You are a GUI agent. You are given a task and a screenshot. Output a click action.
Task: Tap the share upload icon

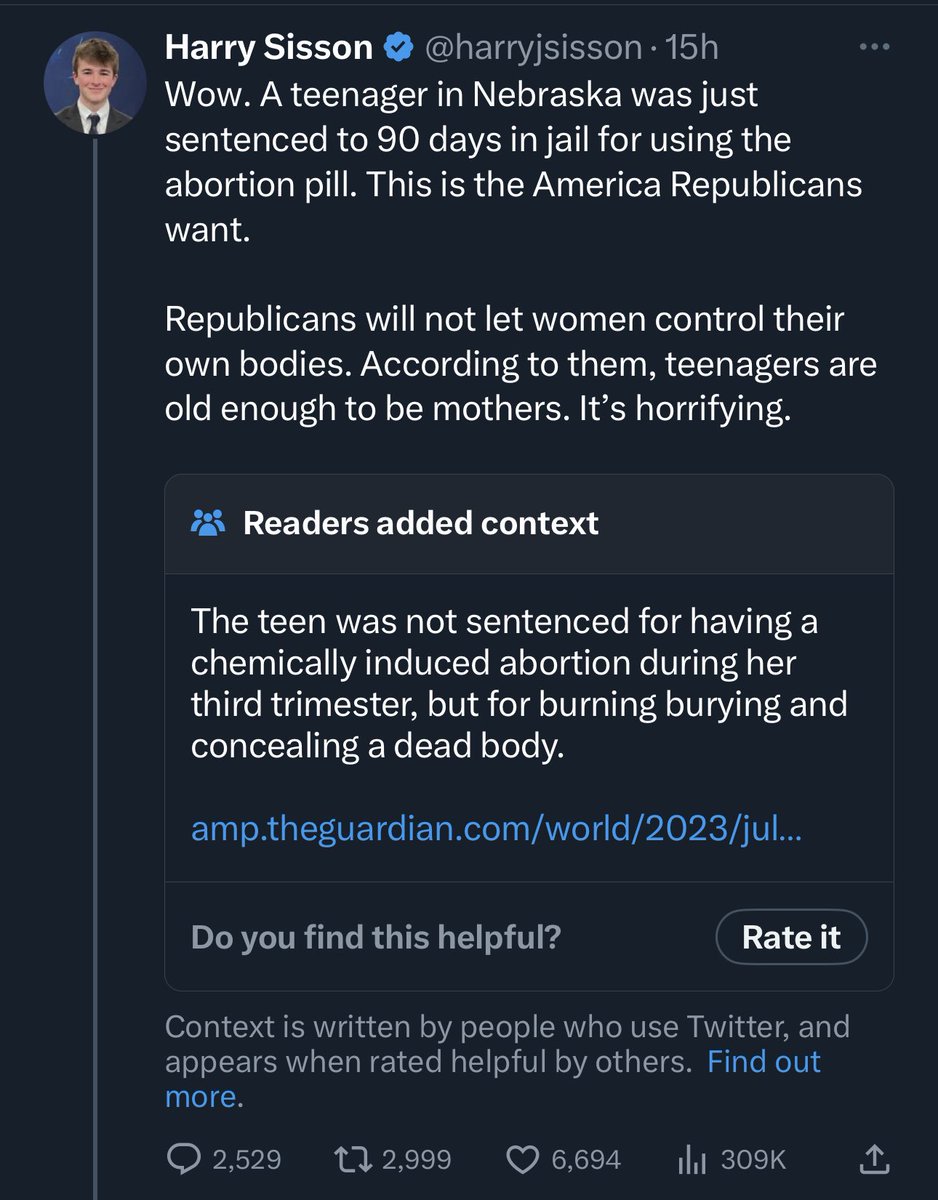(873, 1158)
